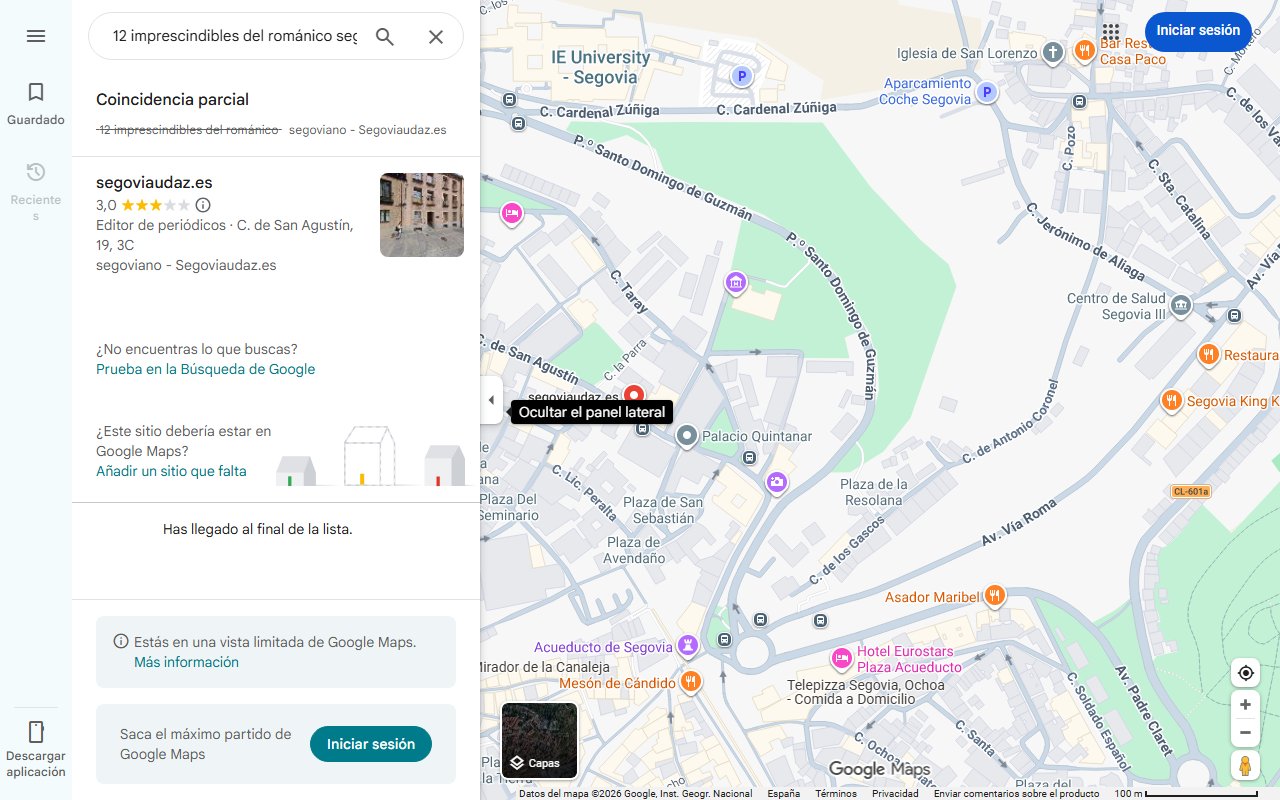Image resolution: width=1280 pixels, height=800 pixels.
Task: Click the Descargar aplicación phone icon
Action: pos(35,733)
